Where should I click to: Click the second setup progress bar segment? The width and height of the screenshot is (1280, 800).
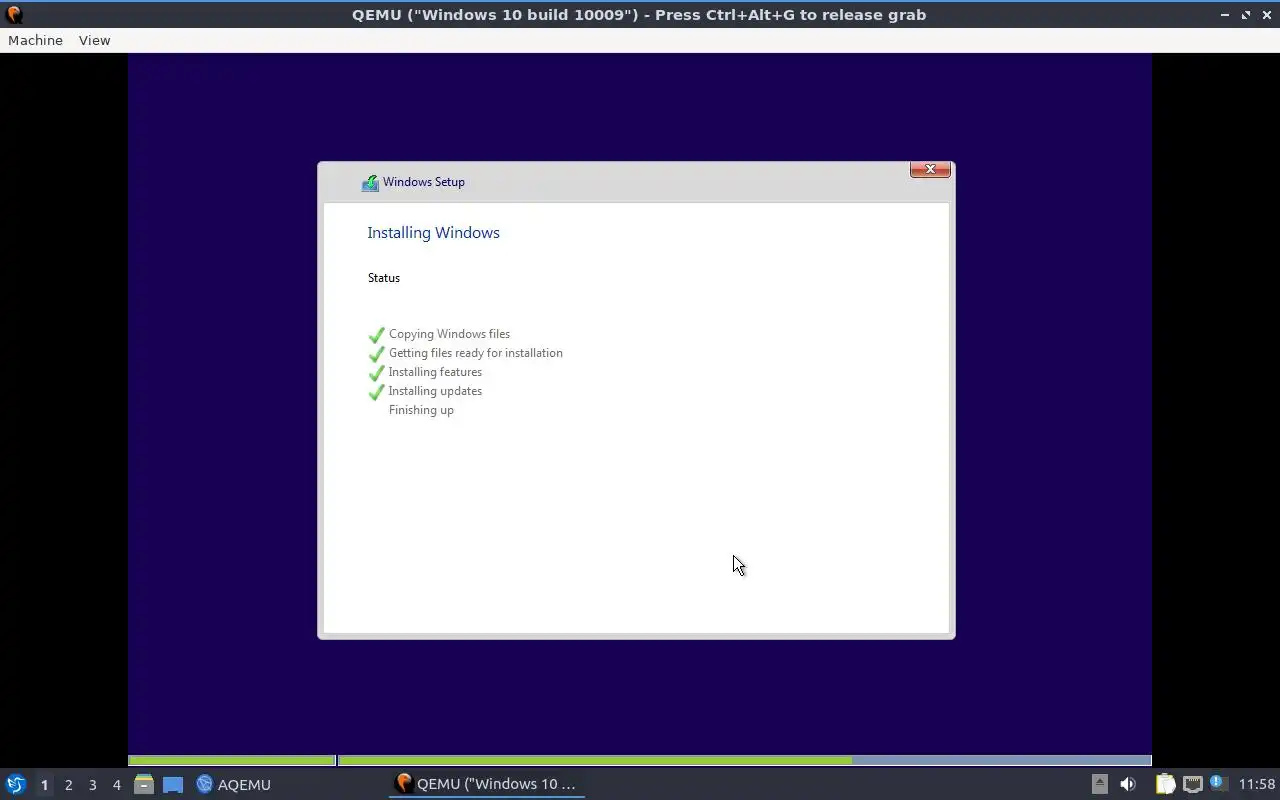click(745, 761)
